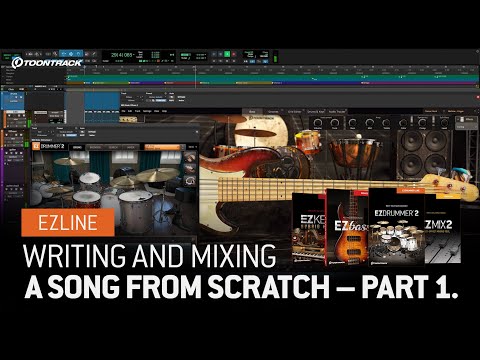Select the Bass tab in EZbass
This screenshot has width=480, height=360.
click(x=252, y=112)
